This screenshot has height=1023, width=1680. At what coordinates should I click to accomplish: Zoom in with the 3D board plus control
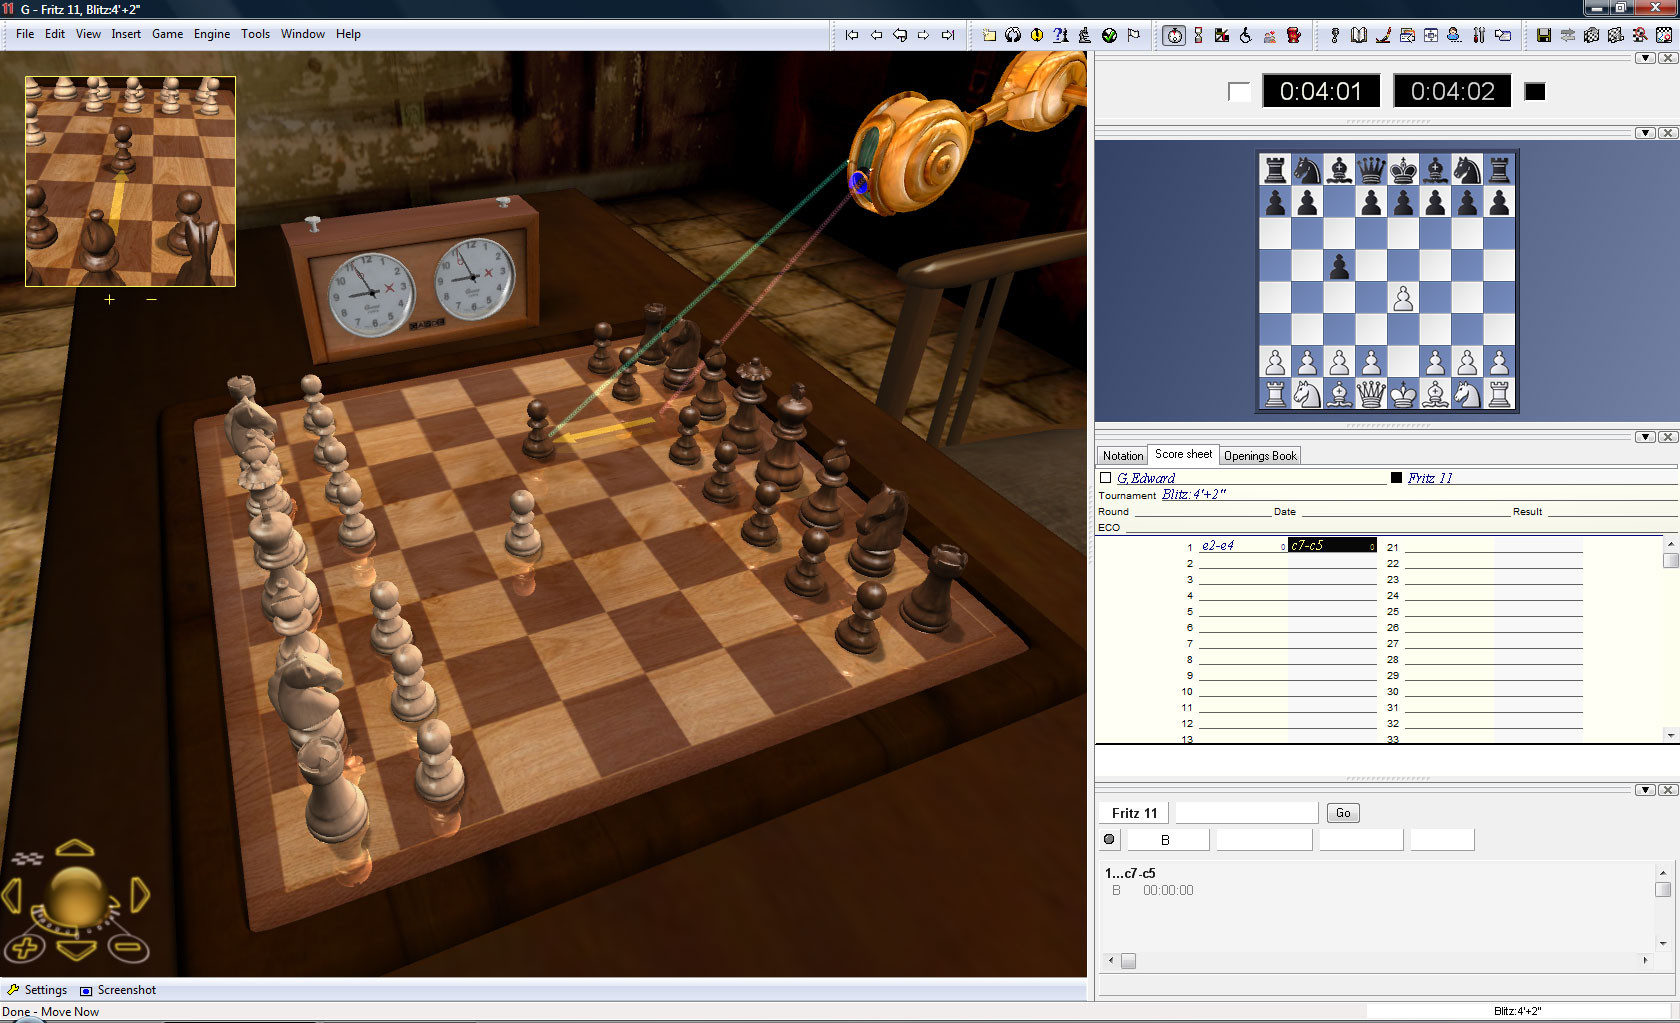pos(26,947)
